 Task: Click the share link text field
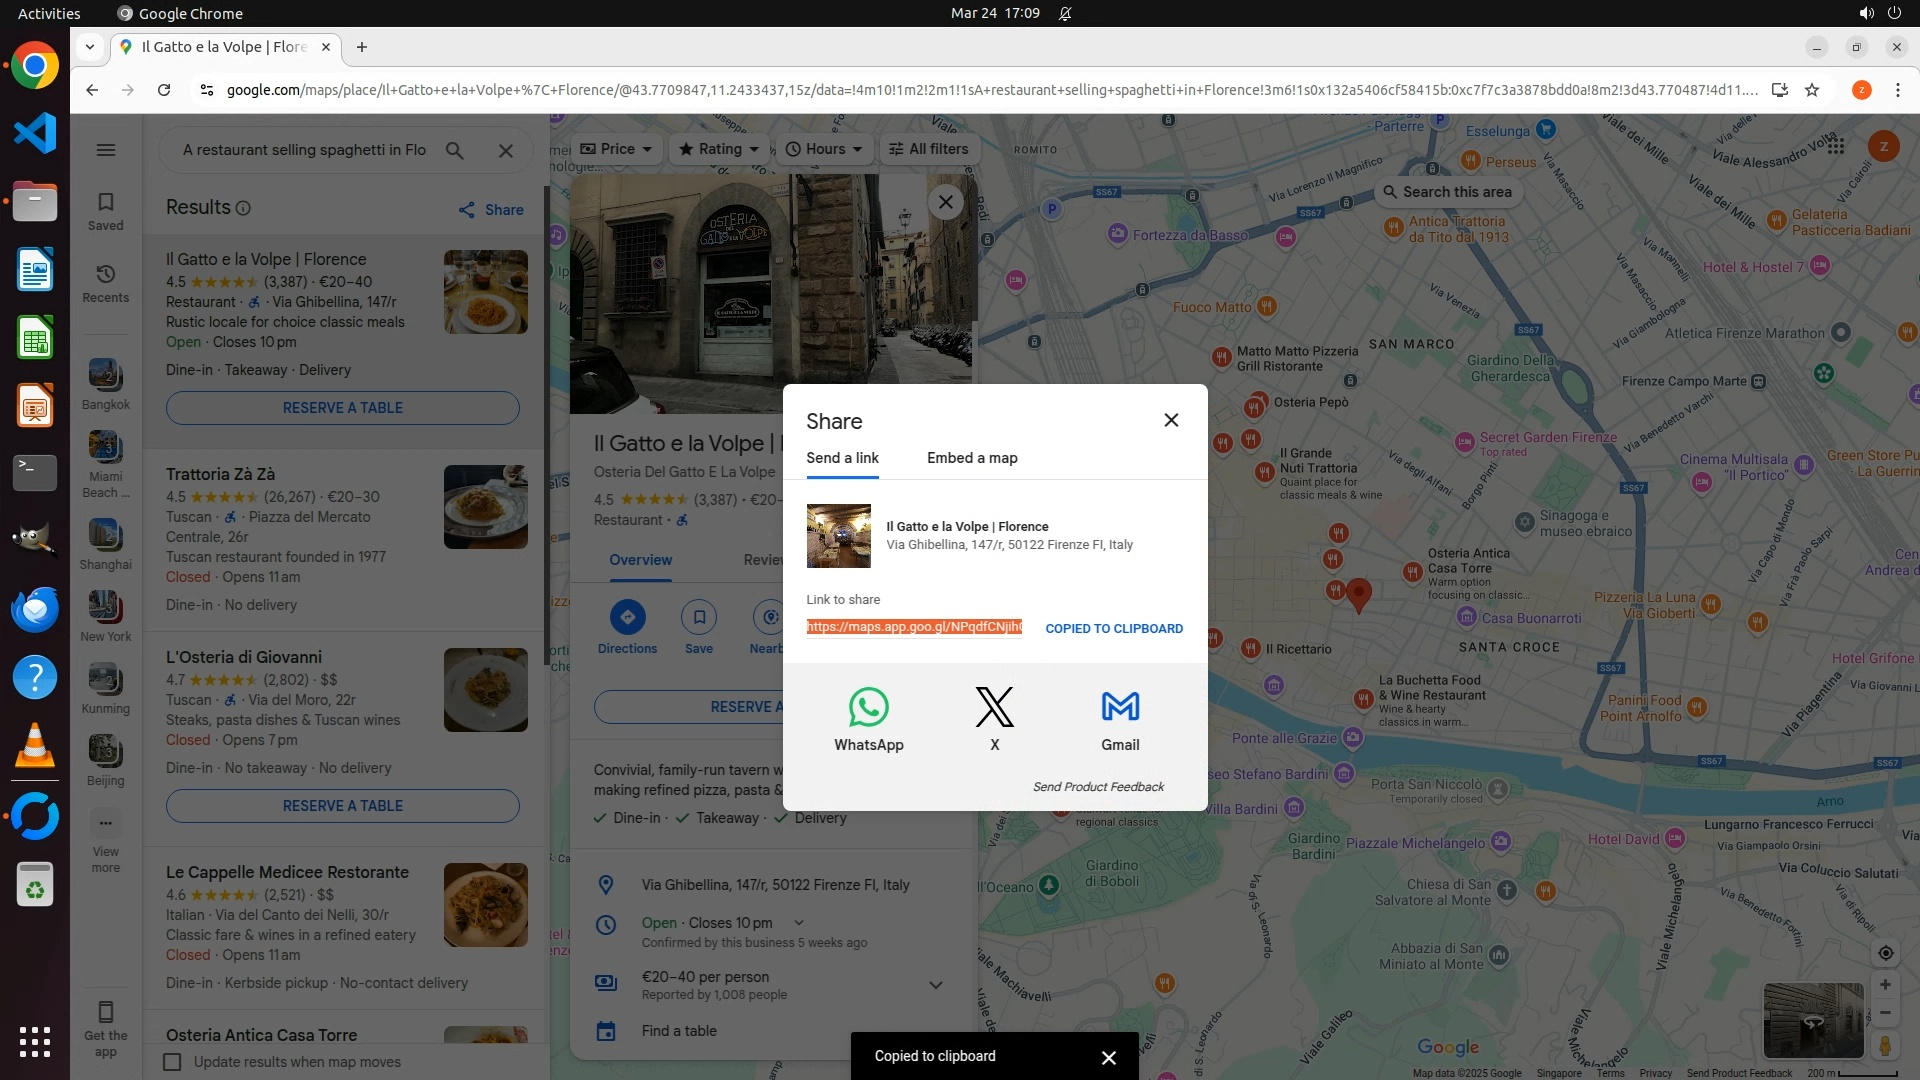[914, 627]
